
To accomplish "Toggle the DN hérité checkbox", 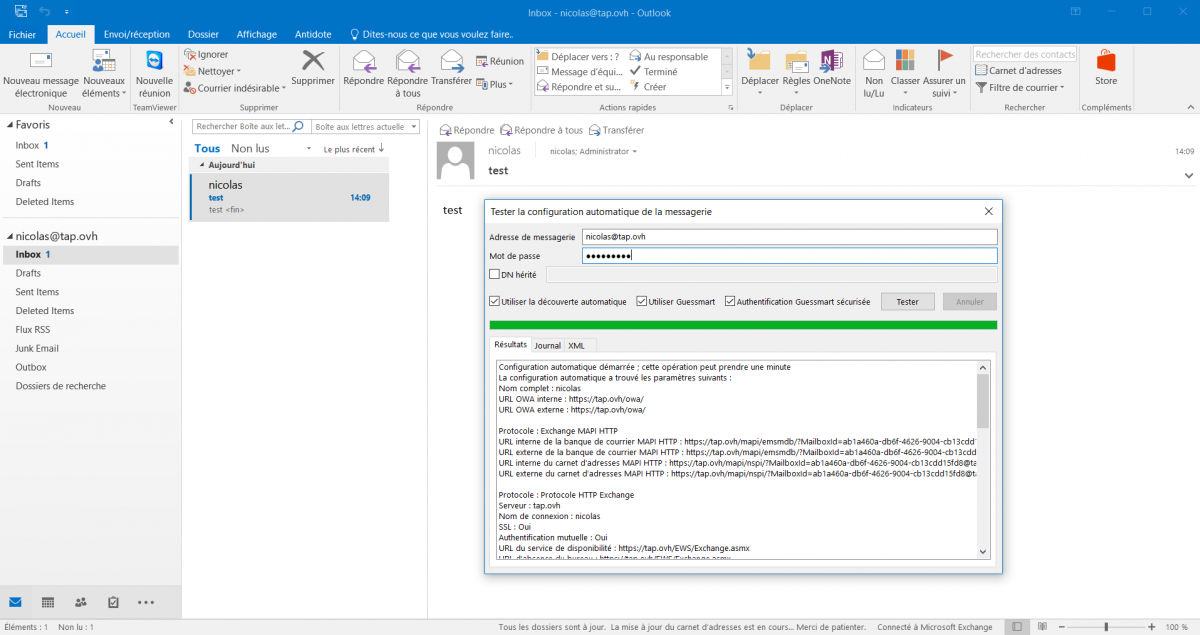I will (494, 274).
